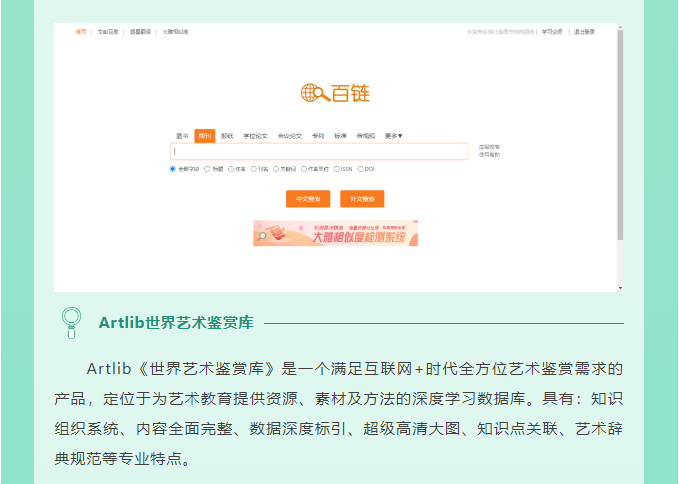Open the 大雅相似度 top link
The image size is (679, 484).
tap(175, 32)
